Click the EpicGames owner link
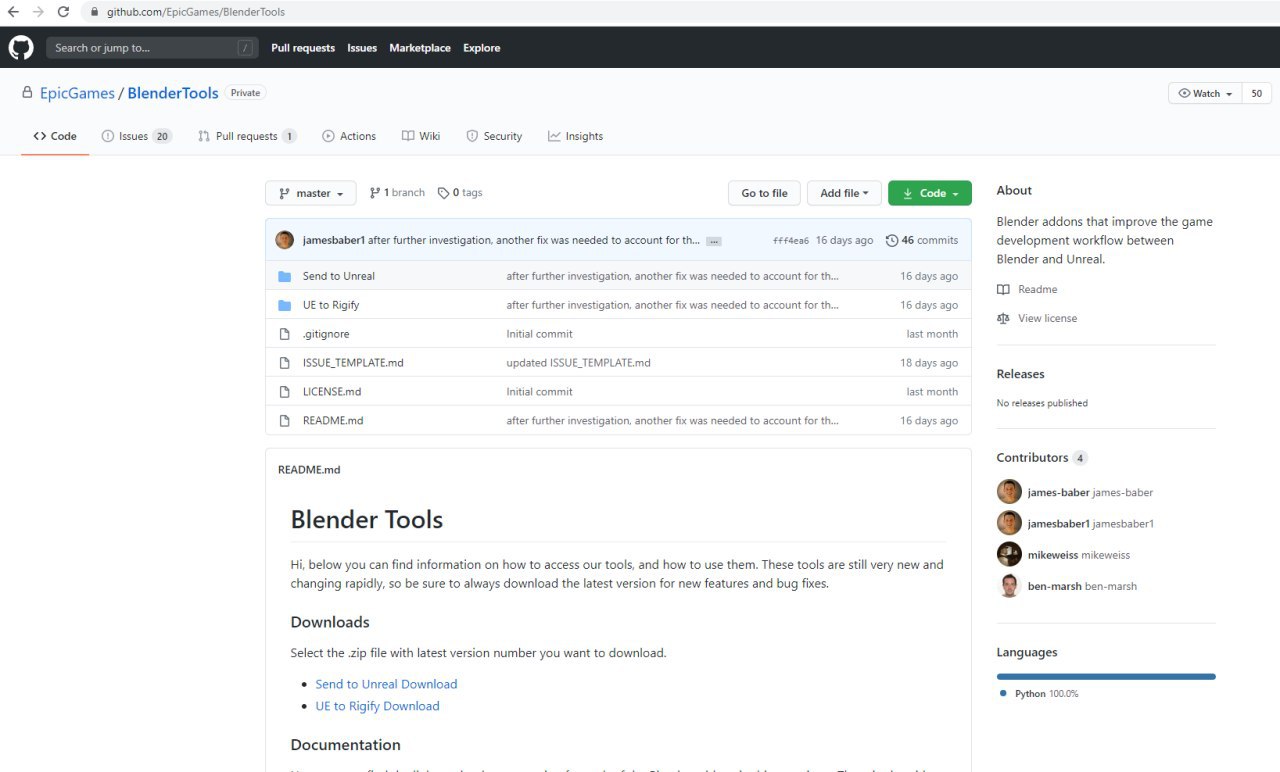Image resolution: width=1280 pixels, height=772 pixels. click(77, 93)
